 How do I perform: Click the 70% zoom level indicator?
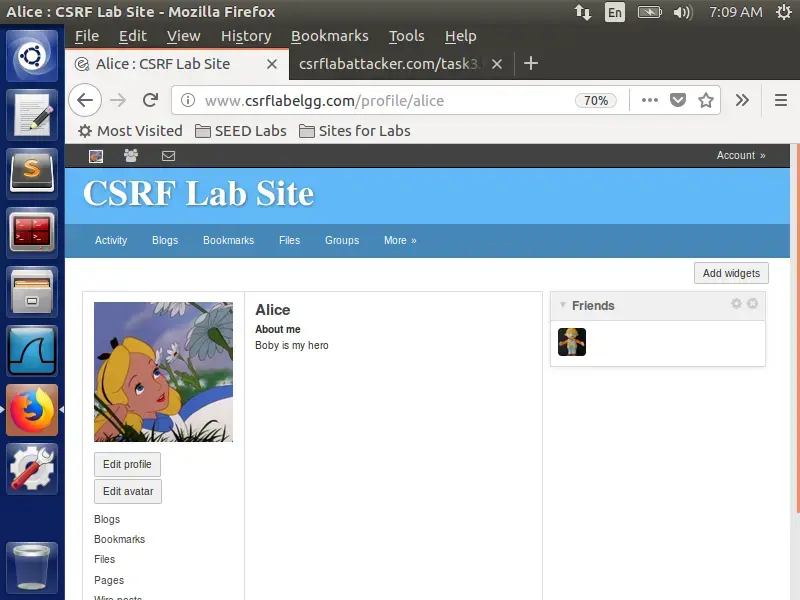[x=595, y=101]
